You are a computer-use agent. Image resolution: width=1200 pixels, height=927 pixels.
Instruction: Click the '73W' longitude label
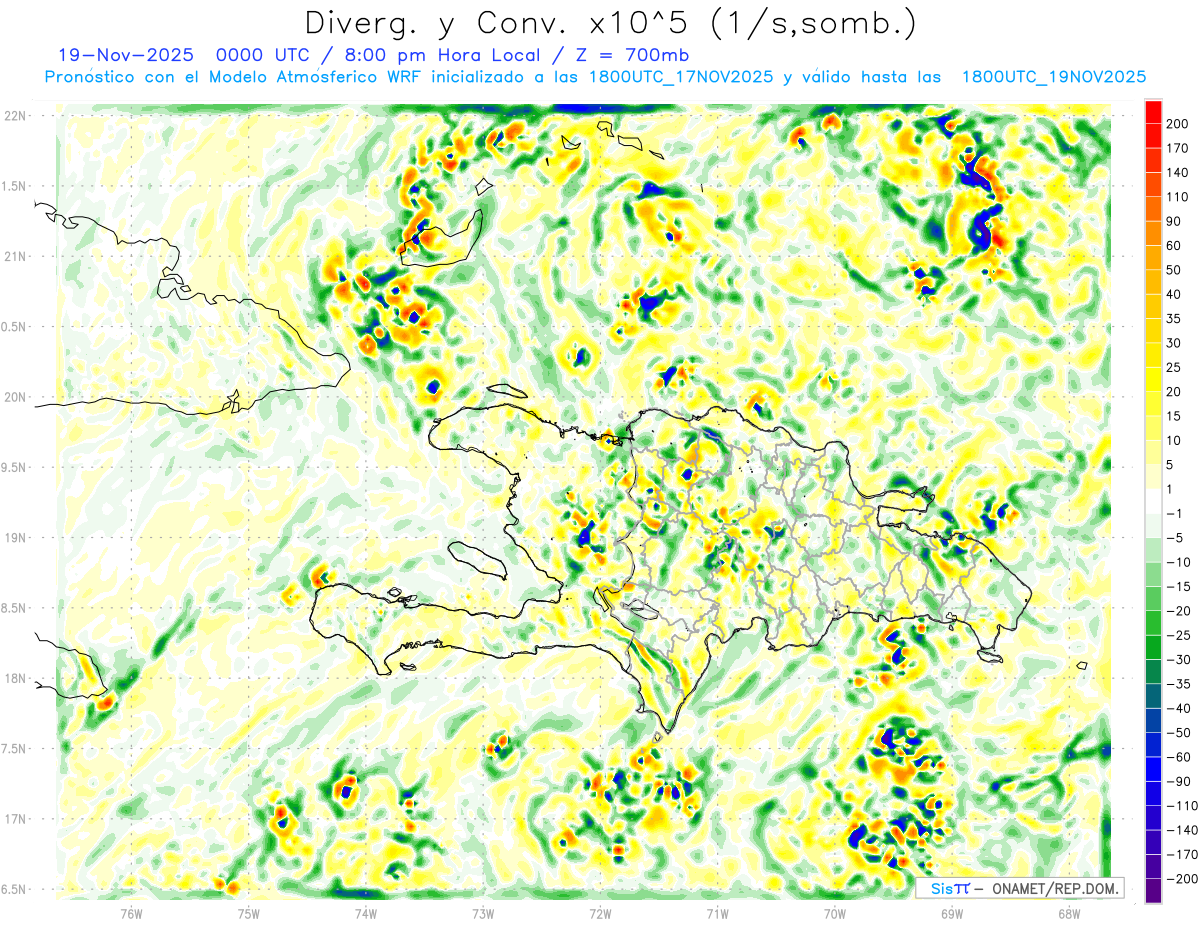click(482, 912)
